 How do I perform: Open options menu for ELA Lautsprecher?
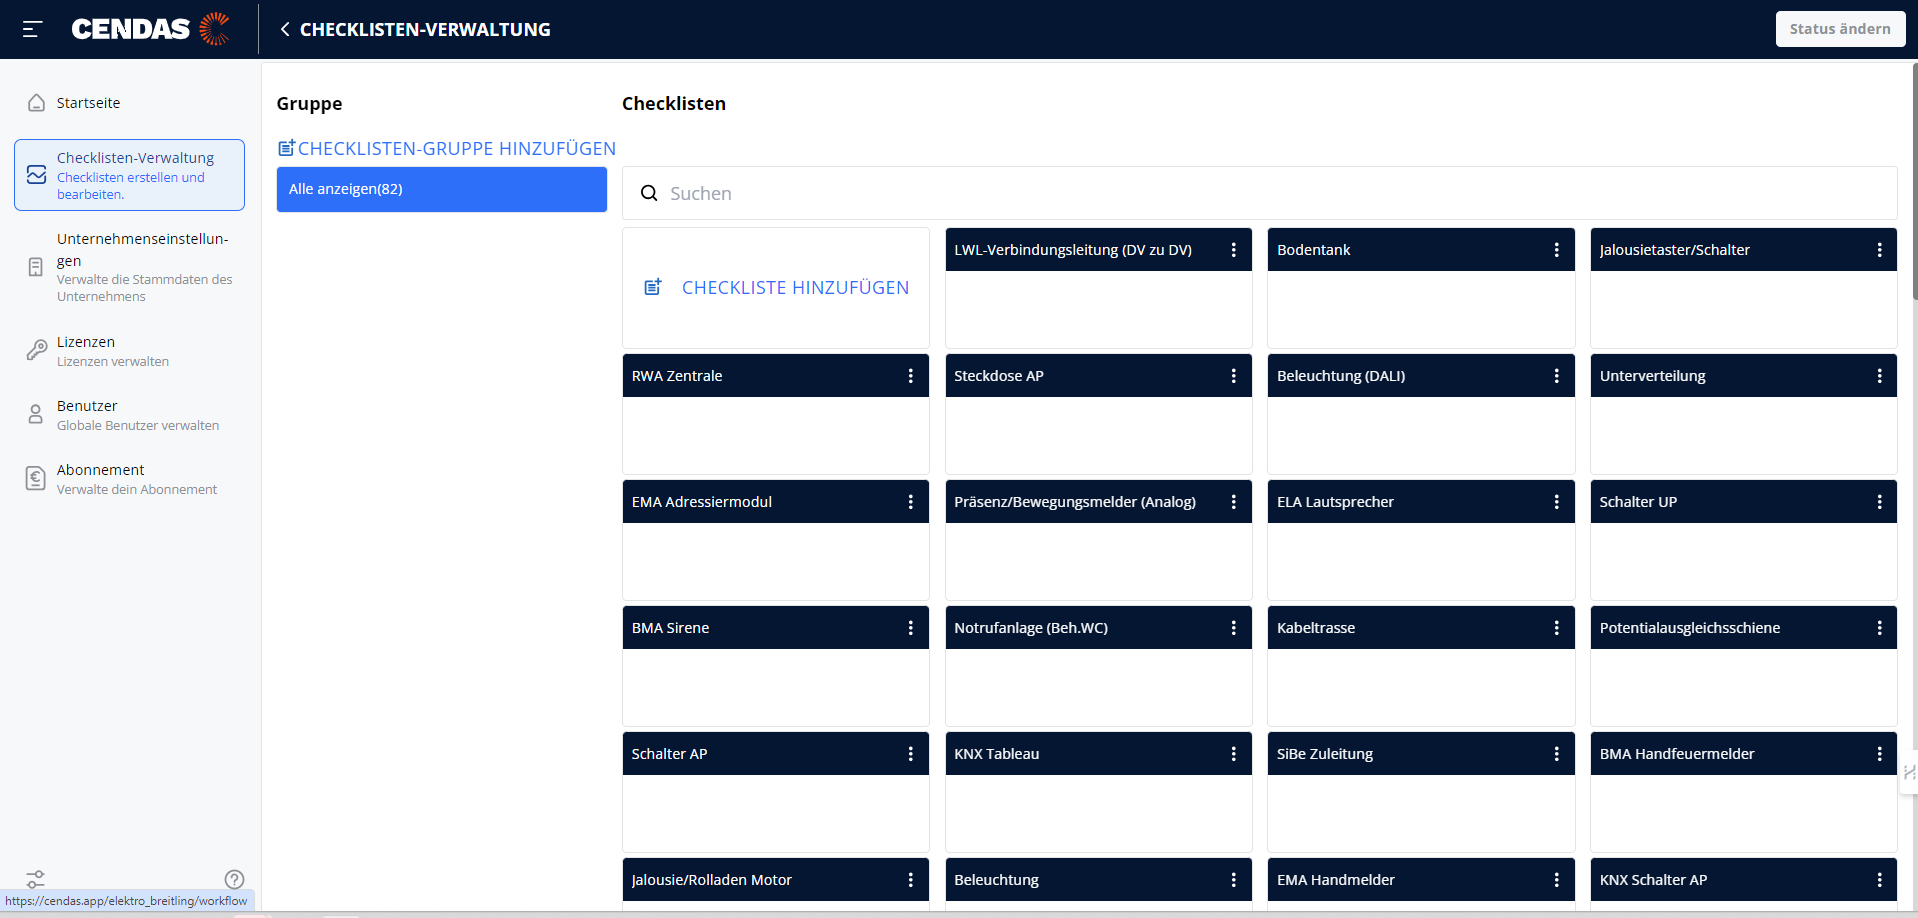[1557, 502]
